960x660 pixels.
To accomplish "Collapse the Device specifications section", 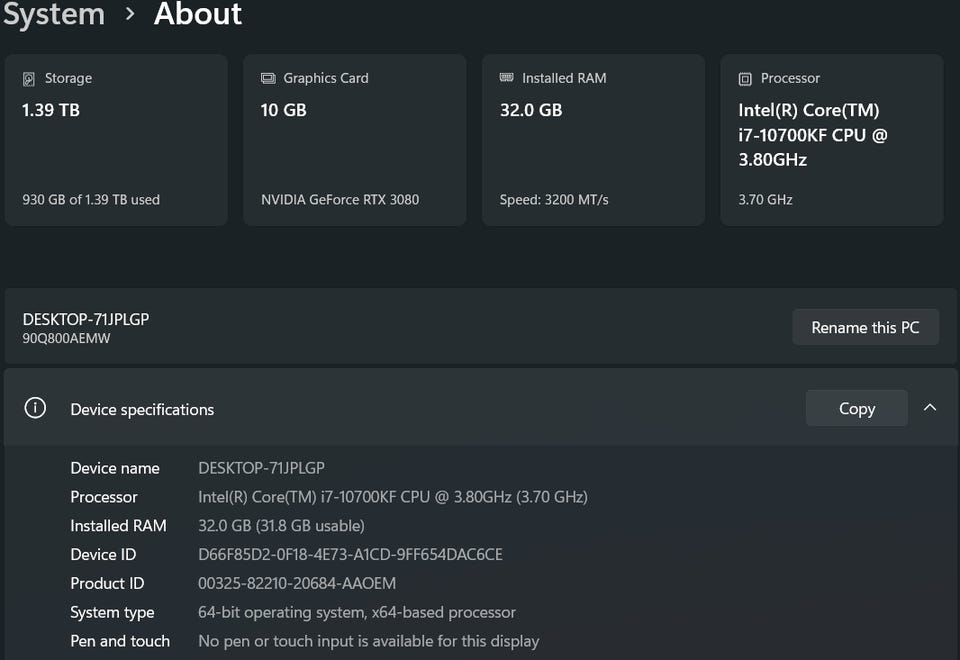I will 930,408.
